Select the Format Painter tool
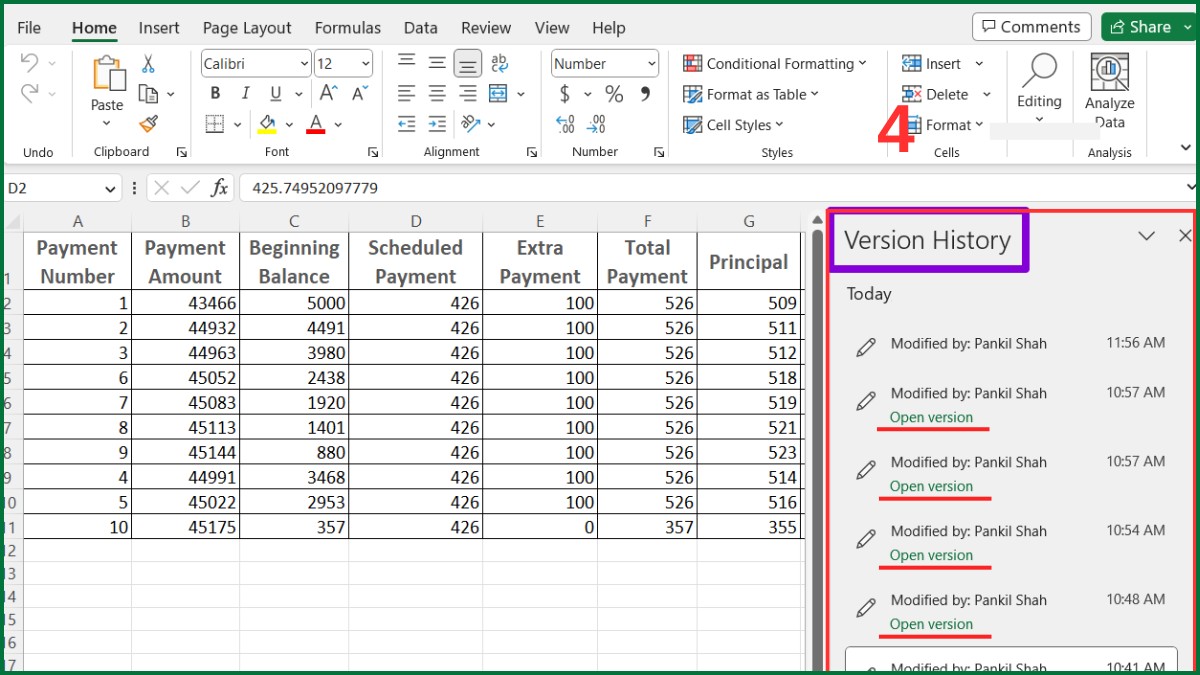 point(148,124)
